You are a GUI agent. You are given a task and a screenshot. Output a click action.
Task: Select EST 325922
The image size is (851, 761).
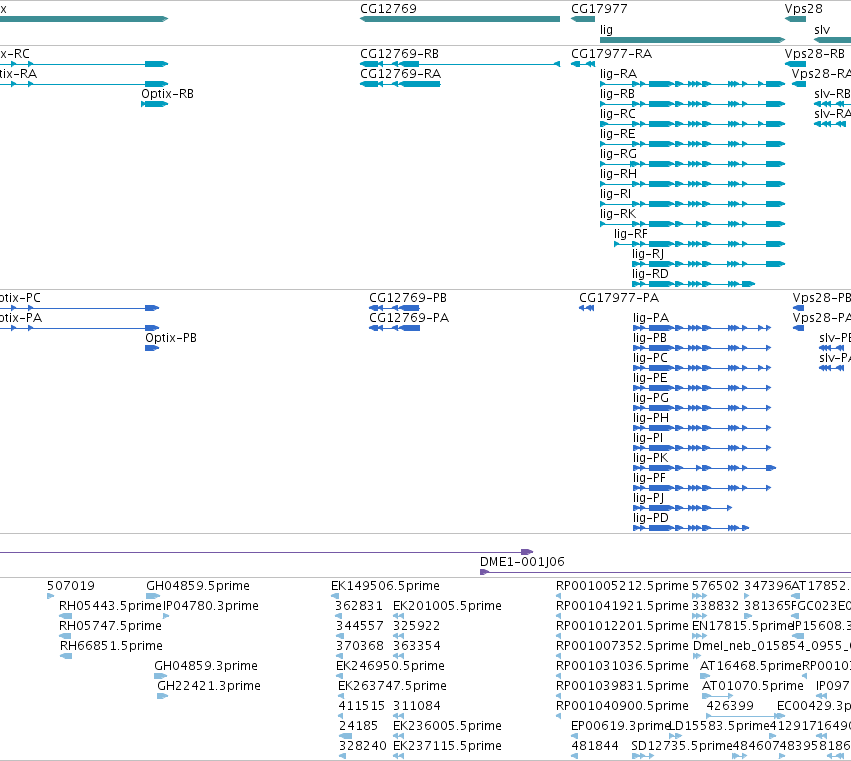[416, 626]
